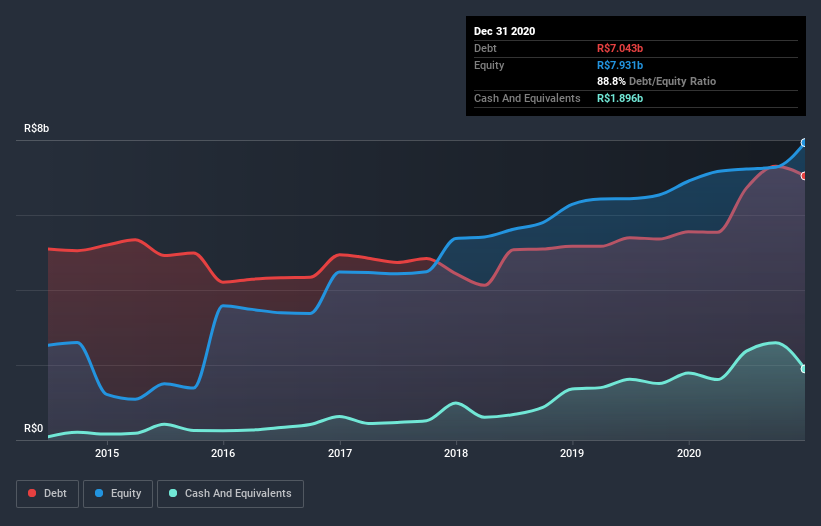Click the 88.8% Debt/Equity Ratio text
Screen dimensions: 821x526
pyautogui.click(x=657, y=81)
